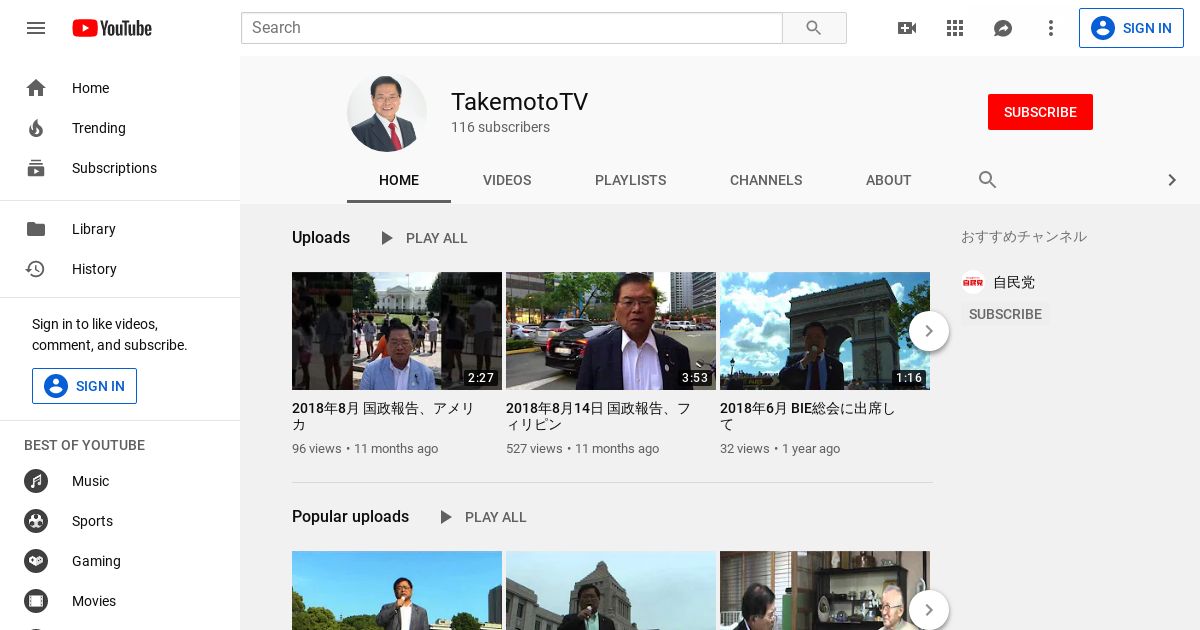
Task: Click the Music icon in sidebar
Action: point(36,481)
